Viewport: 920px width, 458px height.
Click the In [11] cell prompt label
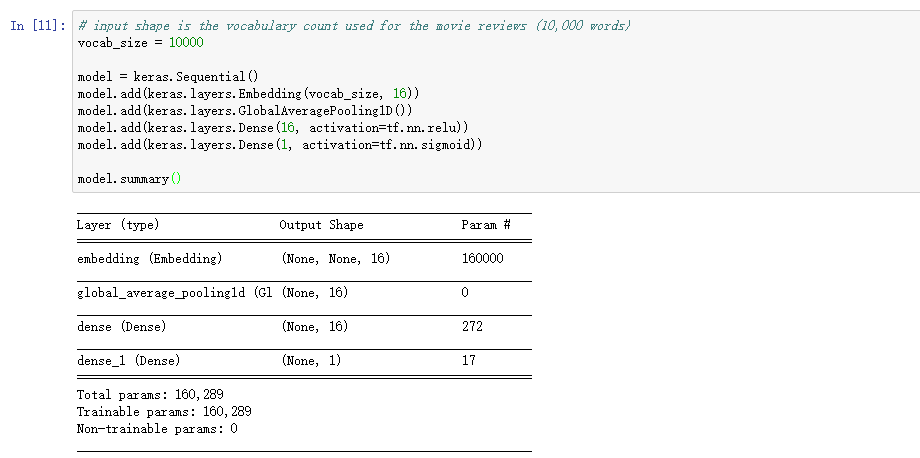[38, 26]
